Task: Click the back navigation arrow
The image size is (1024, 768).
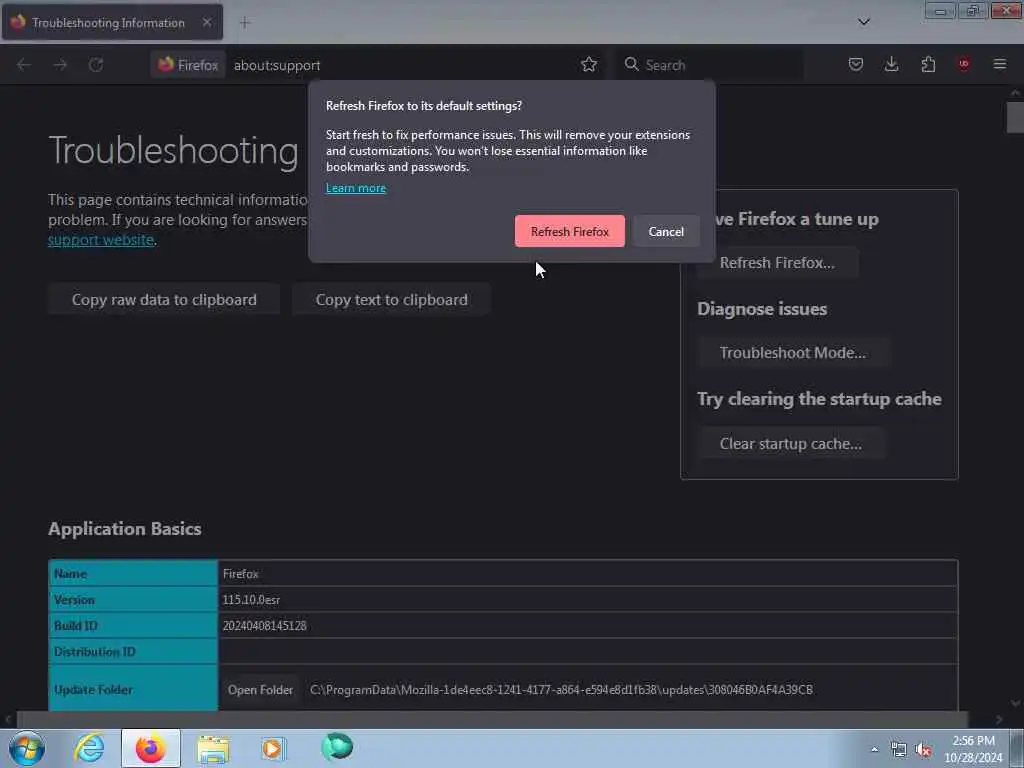Action: [x=24, y=65]
